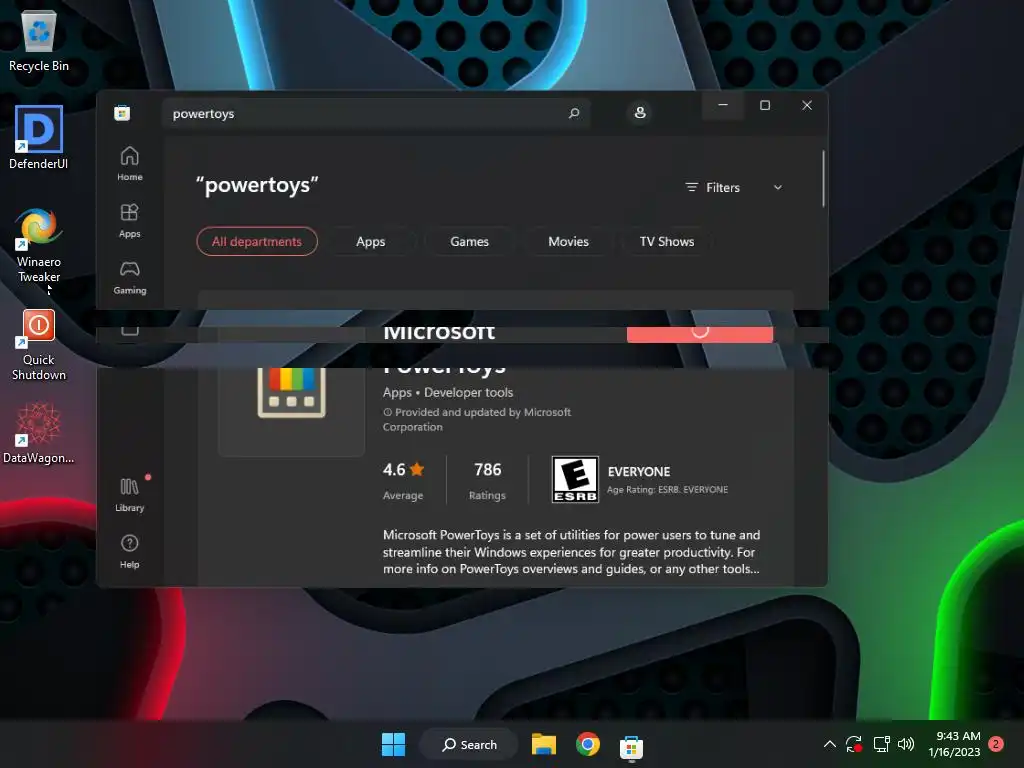Open network status tray icon
This screenshot has width=1024, height=768.
[x=881, y=744]
